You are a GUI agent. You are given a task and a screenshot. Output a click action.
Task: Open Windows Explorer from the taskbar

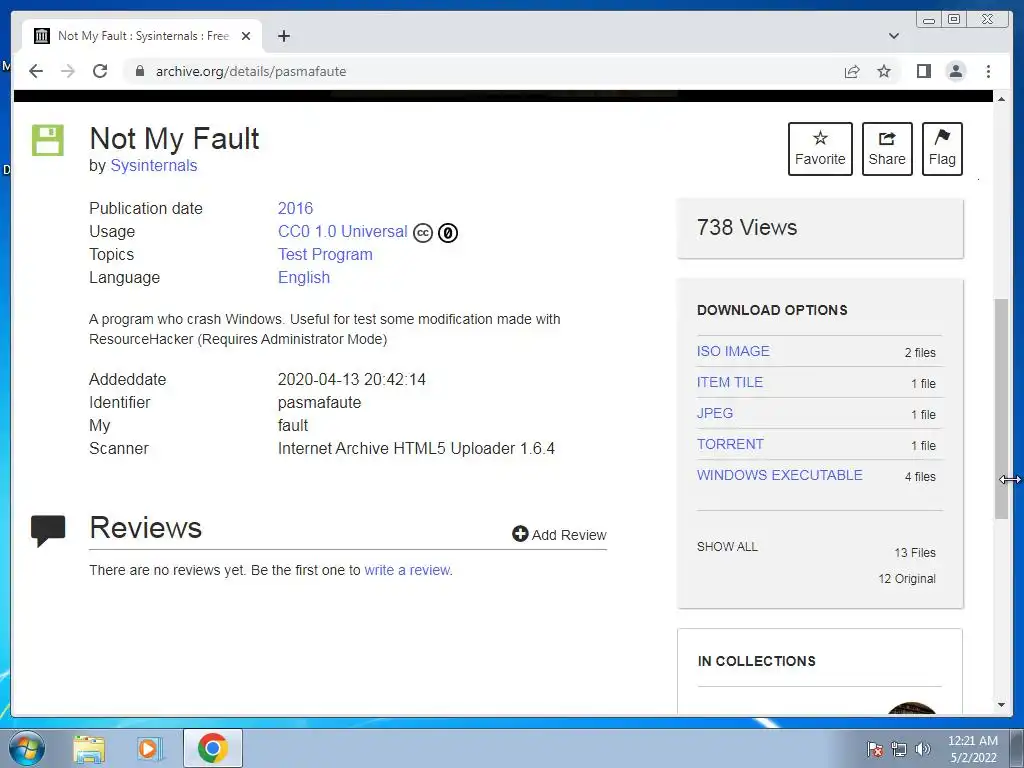click(x=89, y=749)
